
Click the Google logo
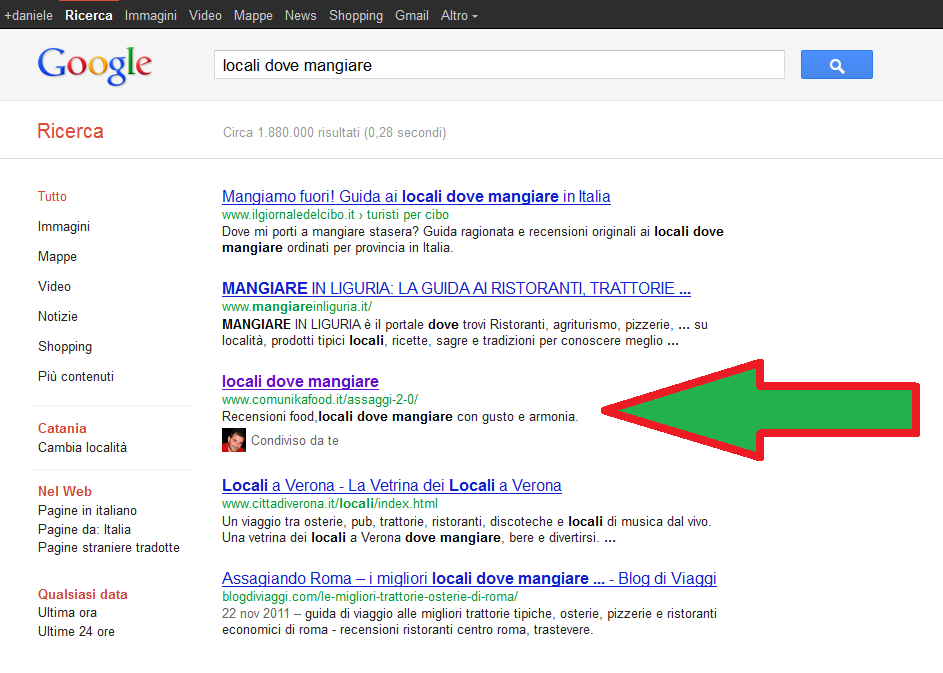coord(94,66)
